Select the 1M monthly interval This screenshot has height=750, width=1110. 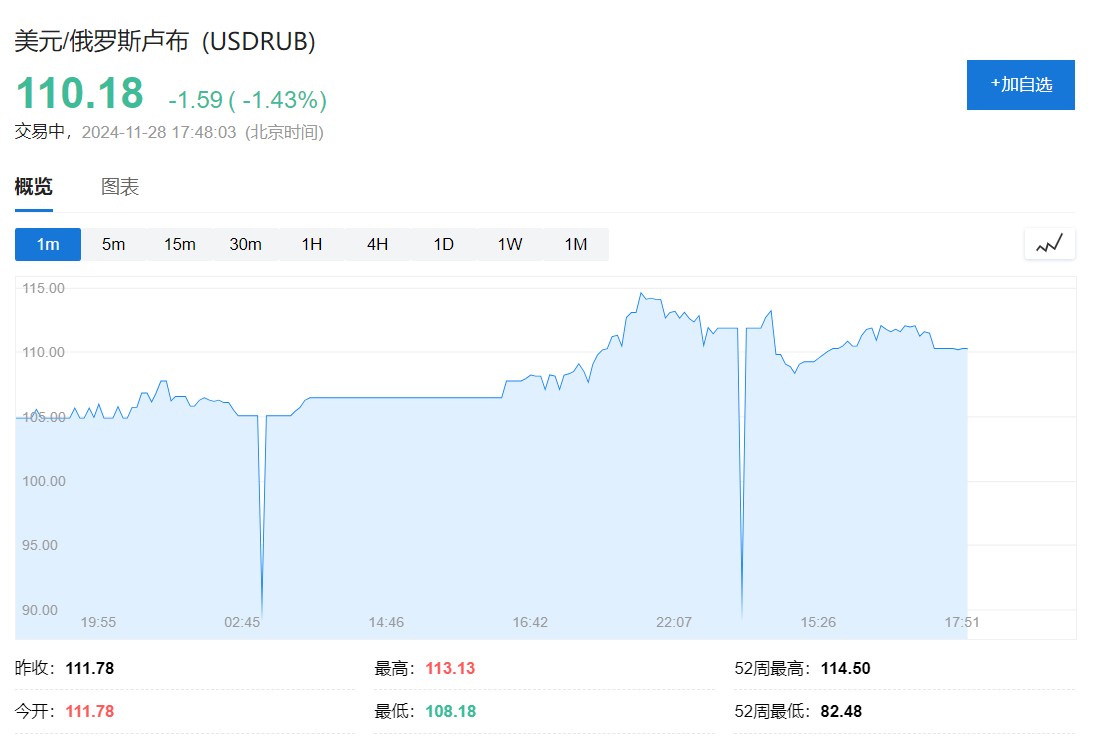click(575, 244)
